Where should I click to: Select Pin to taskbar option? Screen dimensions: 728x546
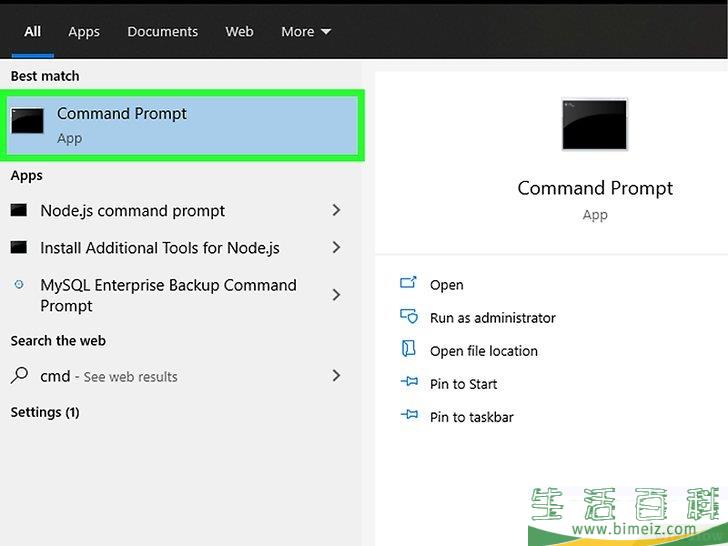(x=471, y=417)
